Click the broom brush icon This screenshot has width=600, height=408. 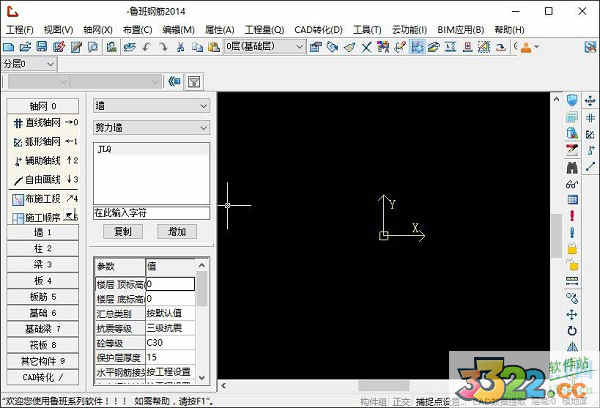point(349,47)
